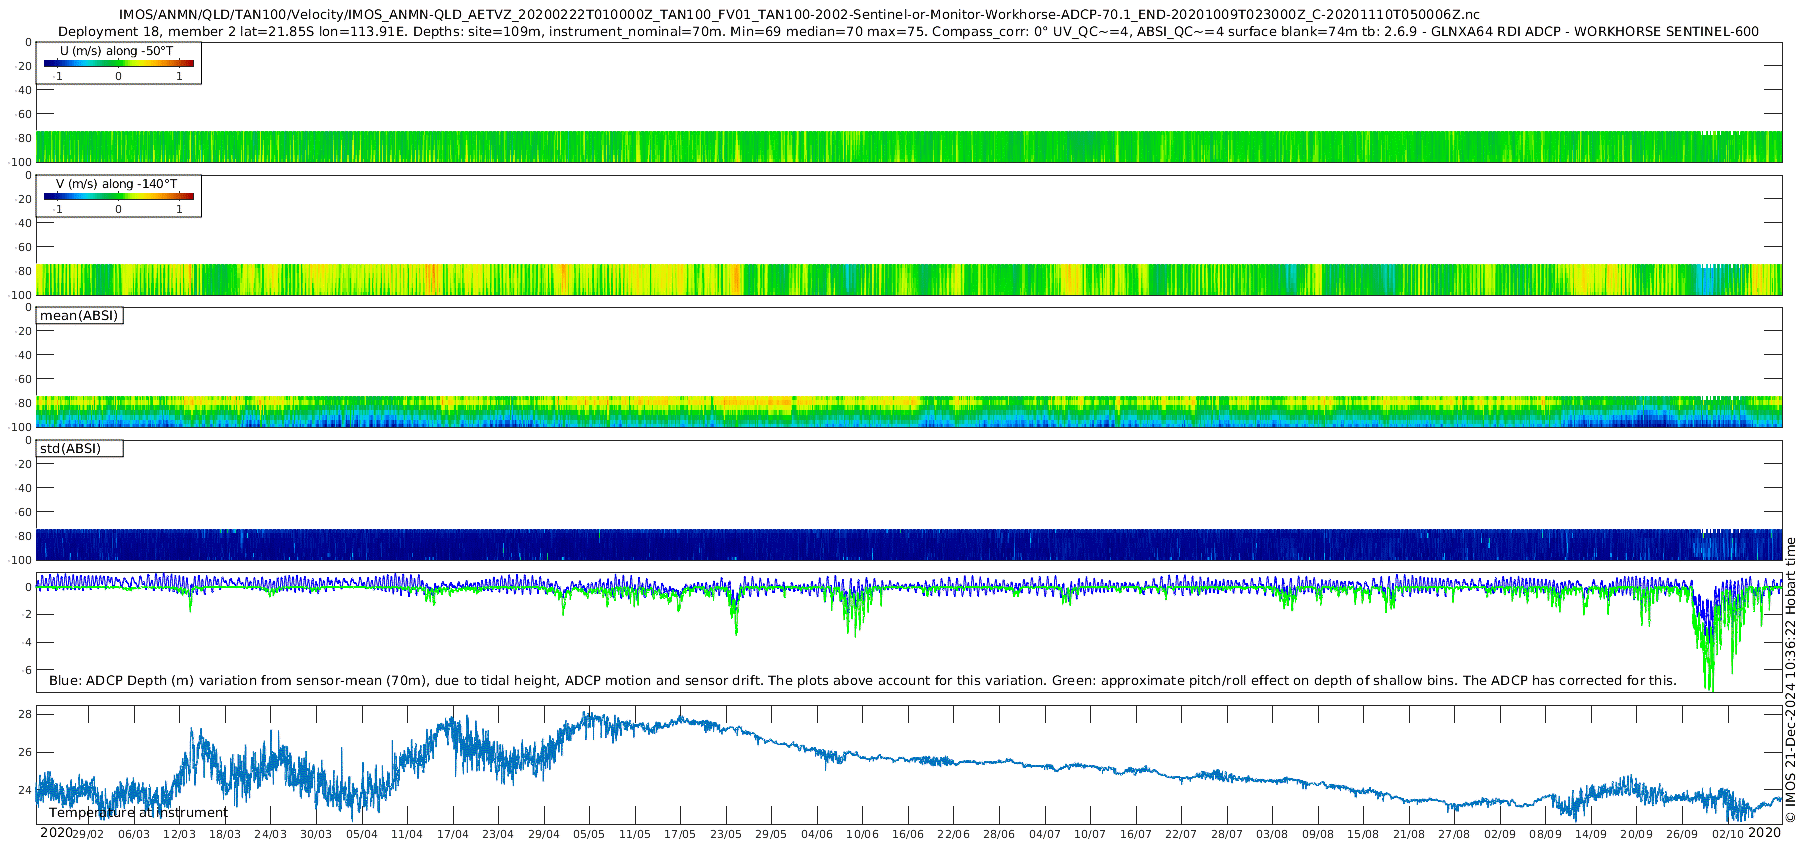The width and height of the screenshot is (1800, 850).
Task: Click the 2020 year label at bottom right
Action: (1765, 833)
